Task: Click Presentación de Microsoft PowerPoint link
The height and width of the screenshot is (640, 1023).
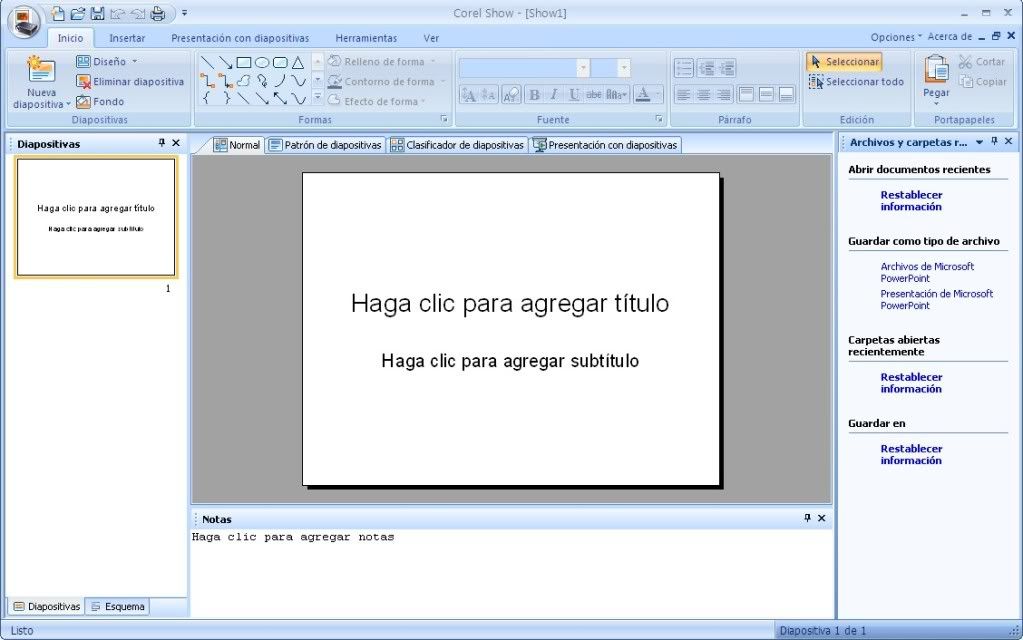Action: pos(937,299)
